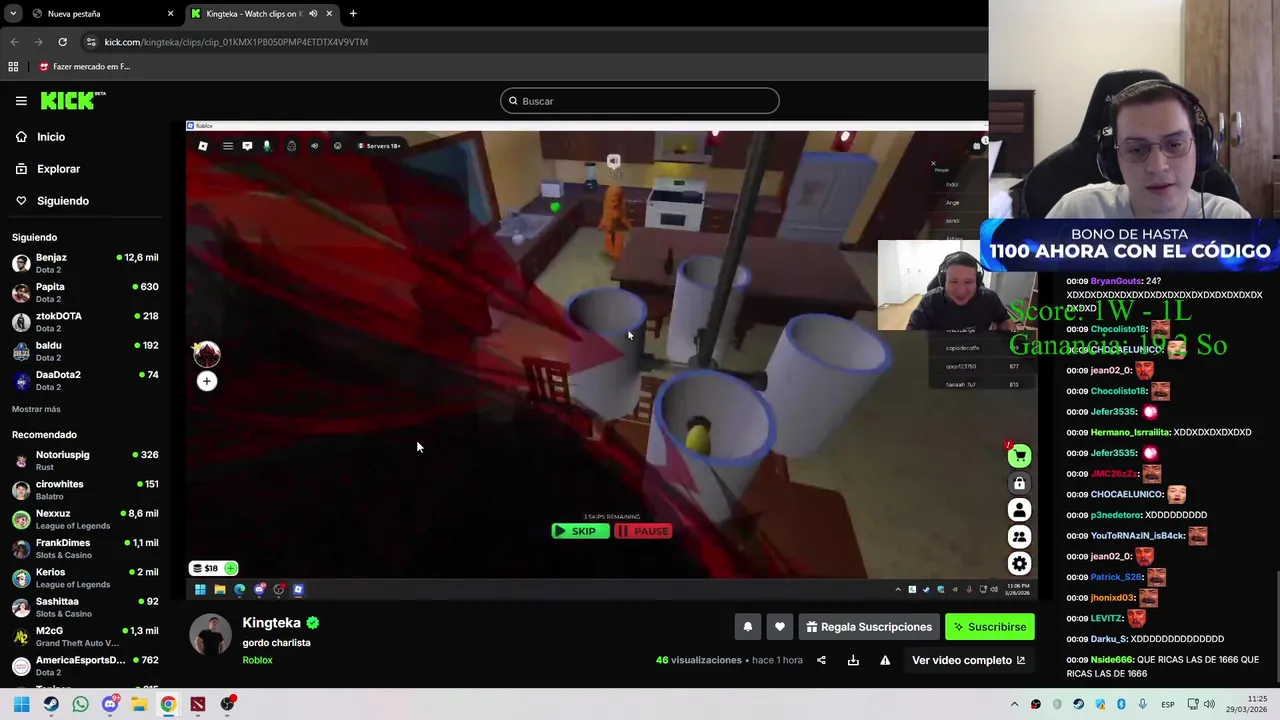Select the Kingteka clips tab

tap(260, 14)
